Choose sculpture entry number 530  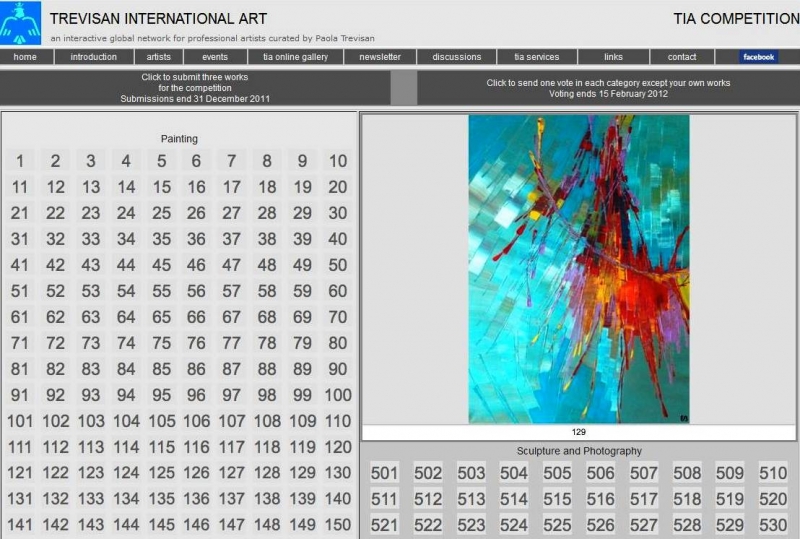point(772,526)
